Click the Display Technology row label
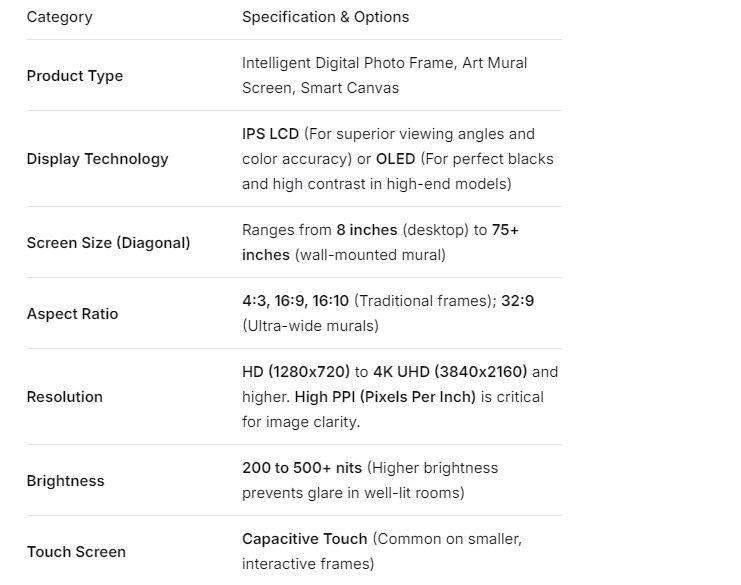 97,159
